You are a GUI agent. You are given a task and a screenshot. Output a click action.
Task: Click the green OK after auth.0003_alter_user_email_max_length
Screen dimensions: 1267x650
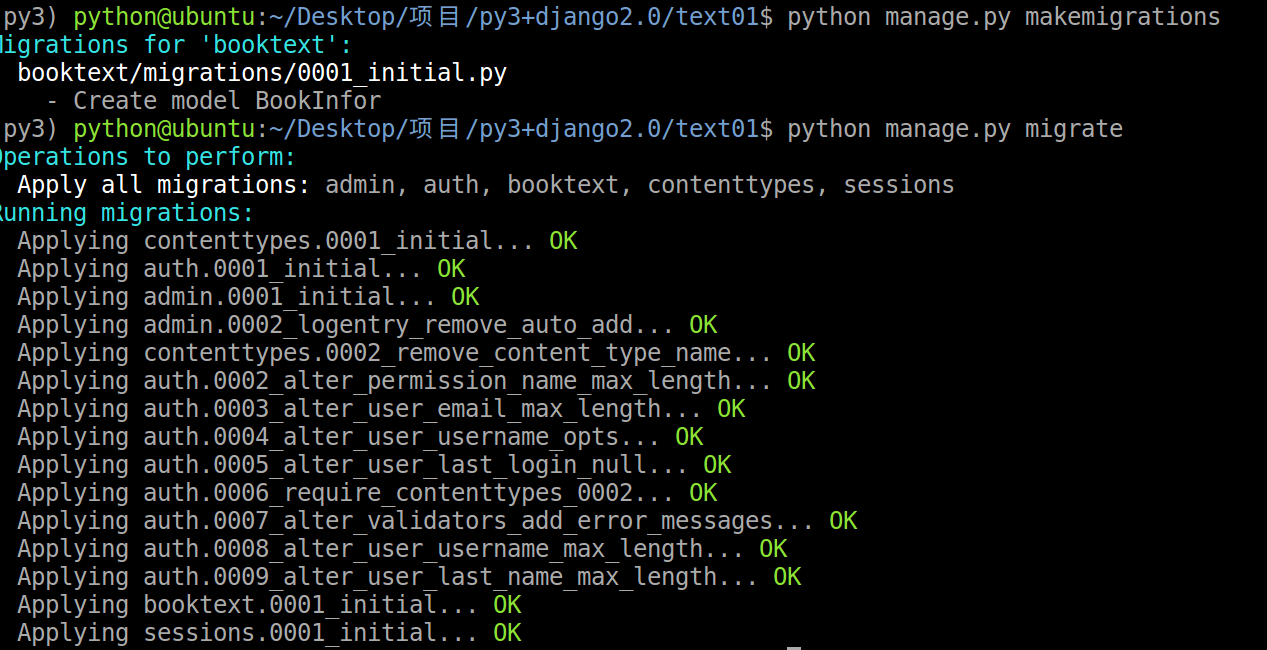tap(732, 409)
